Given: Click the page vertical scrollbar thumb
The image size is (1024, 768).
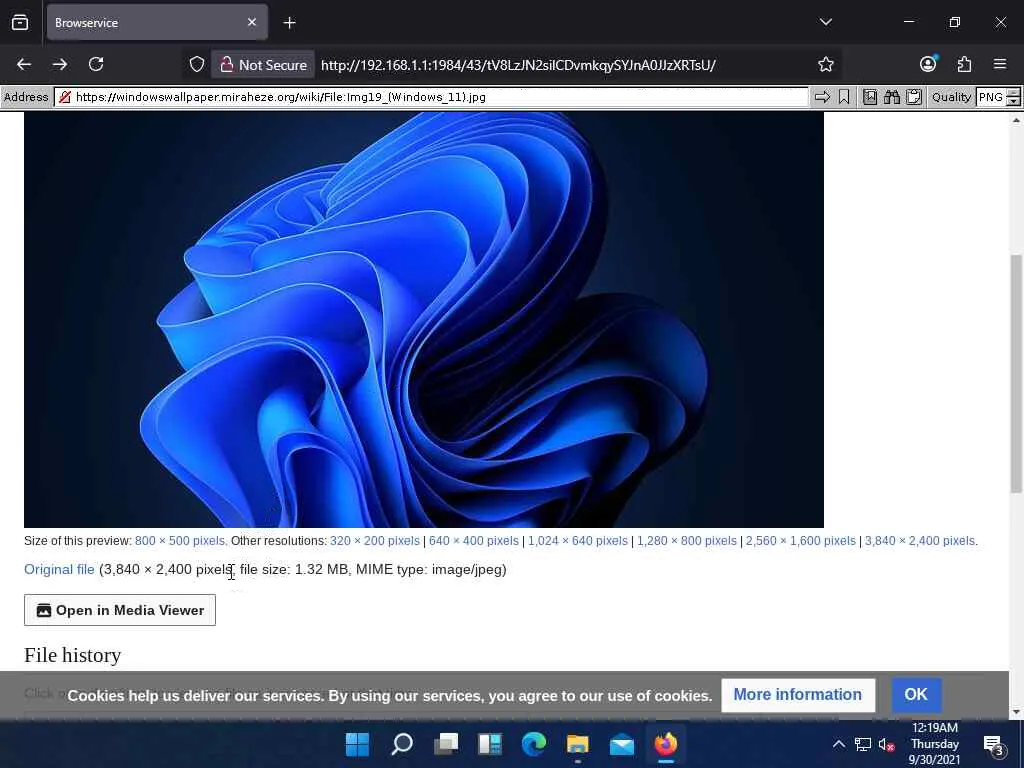Looking at the screenshot, I should tap(1016, 374).
